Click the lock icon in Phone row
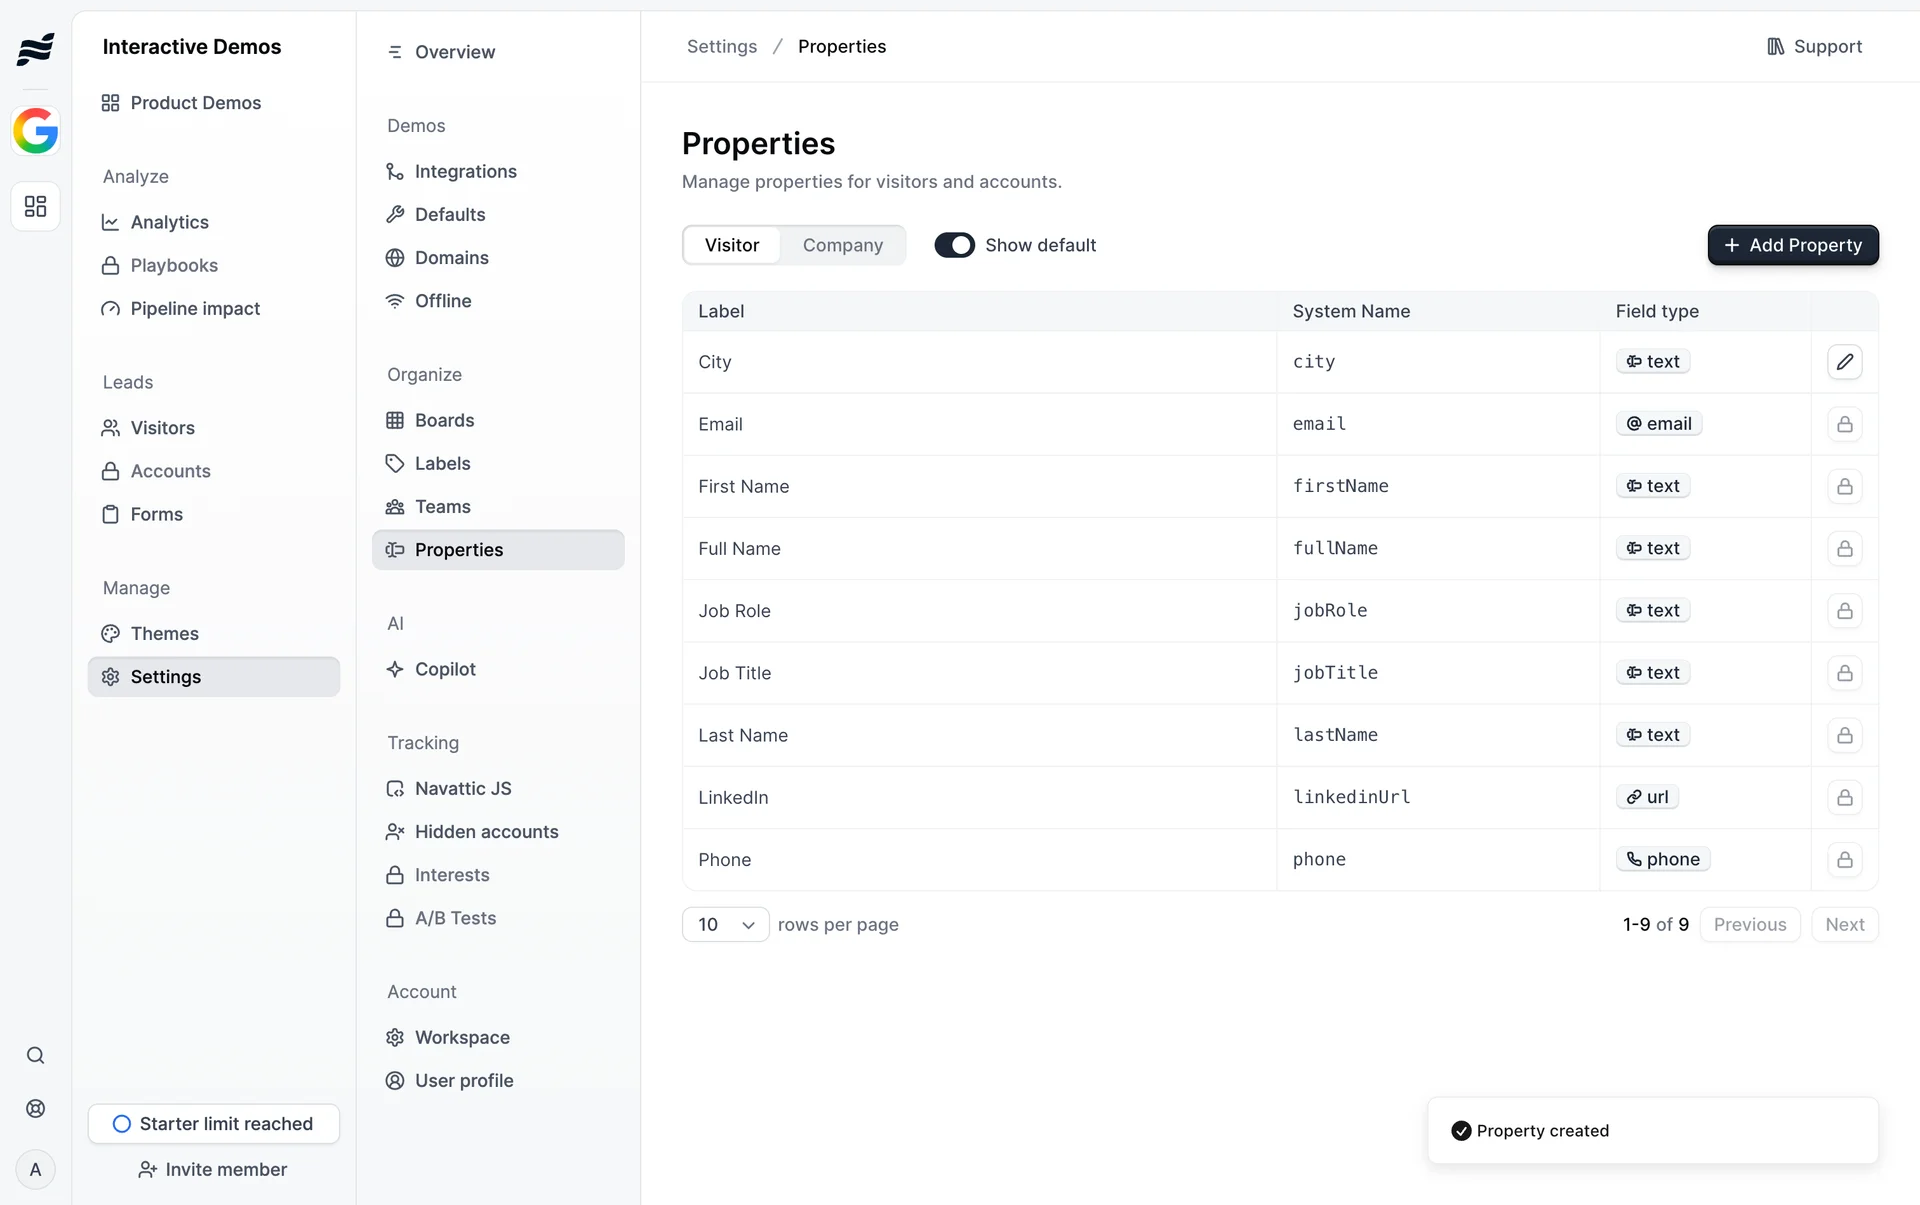This screenshot has height=1205, width=1920. (1844, 860)
